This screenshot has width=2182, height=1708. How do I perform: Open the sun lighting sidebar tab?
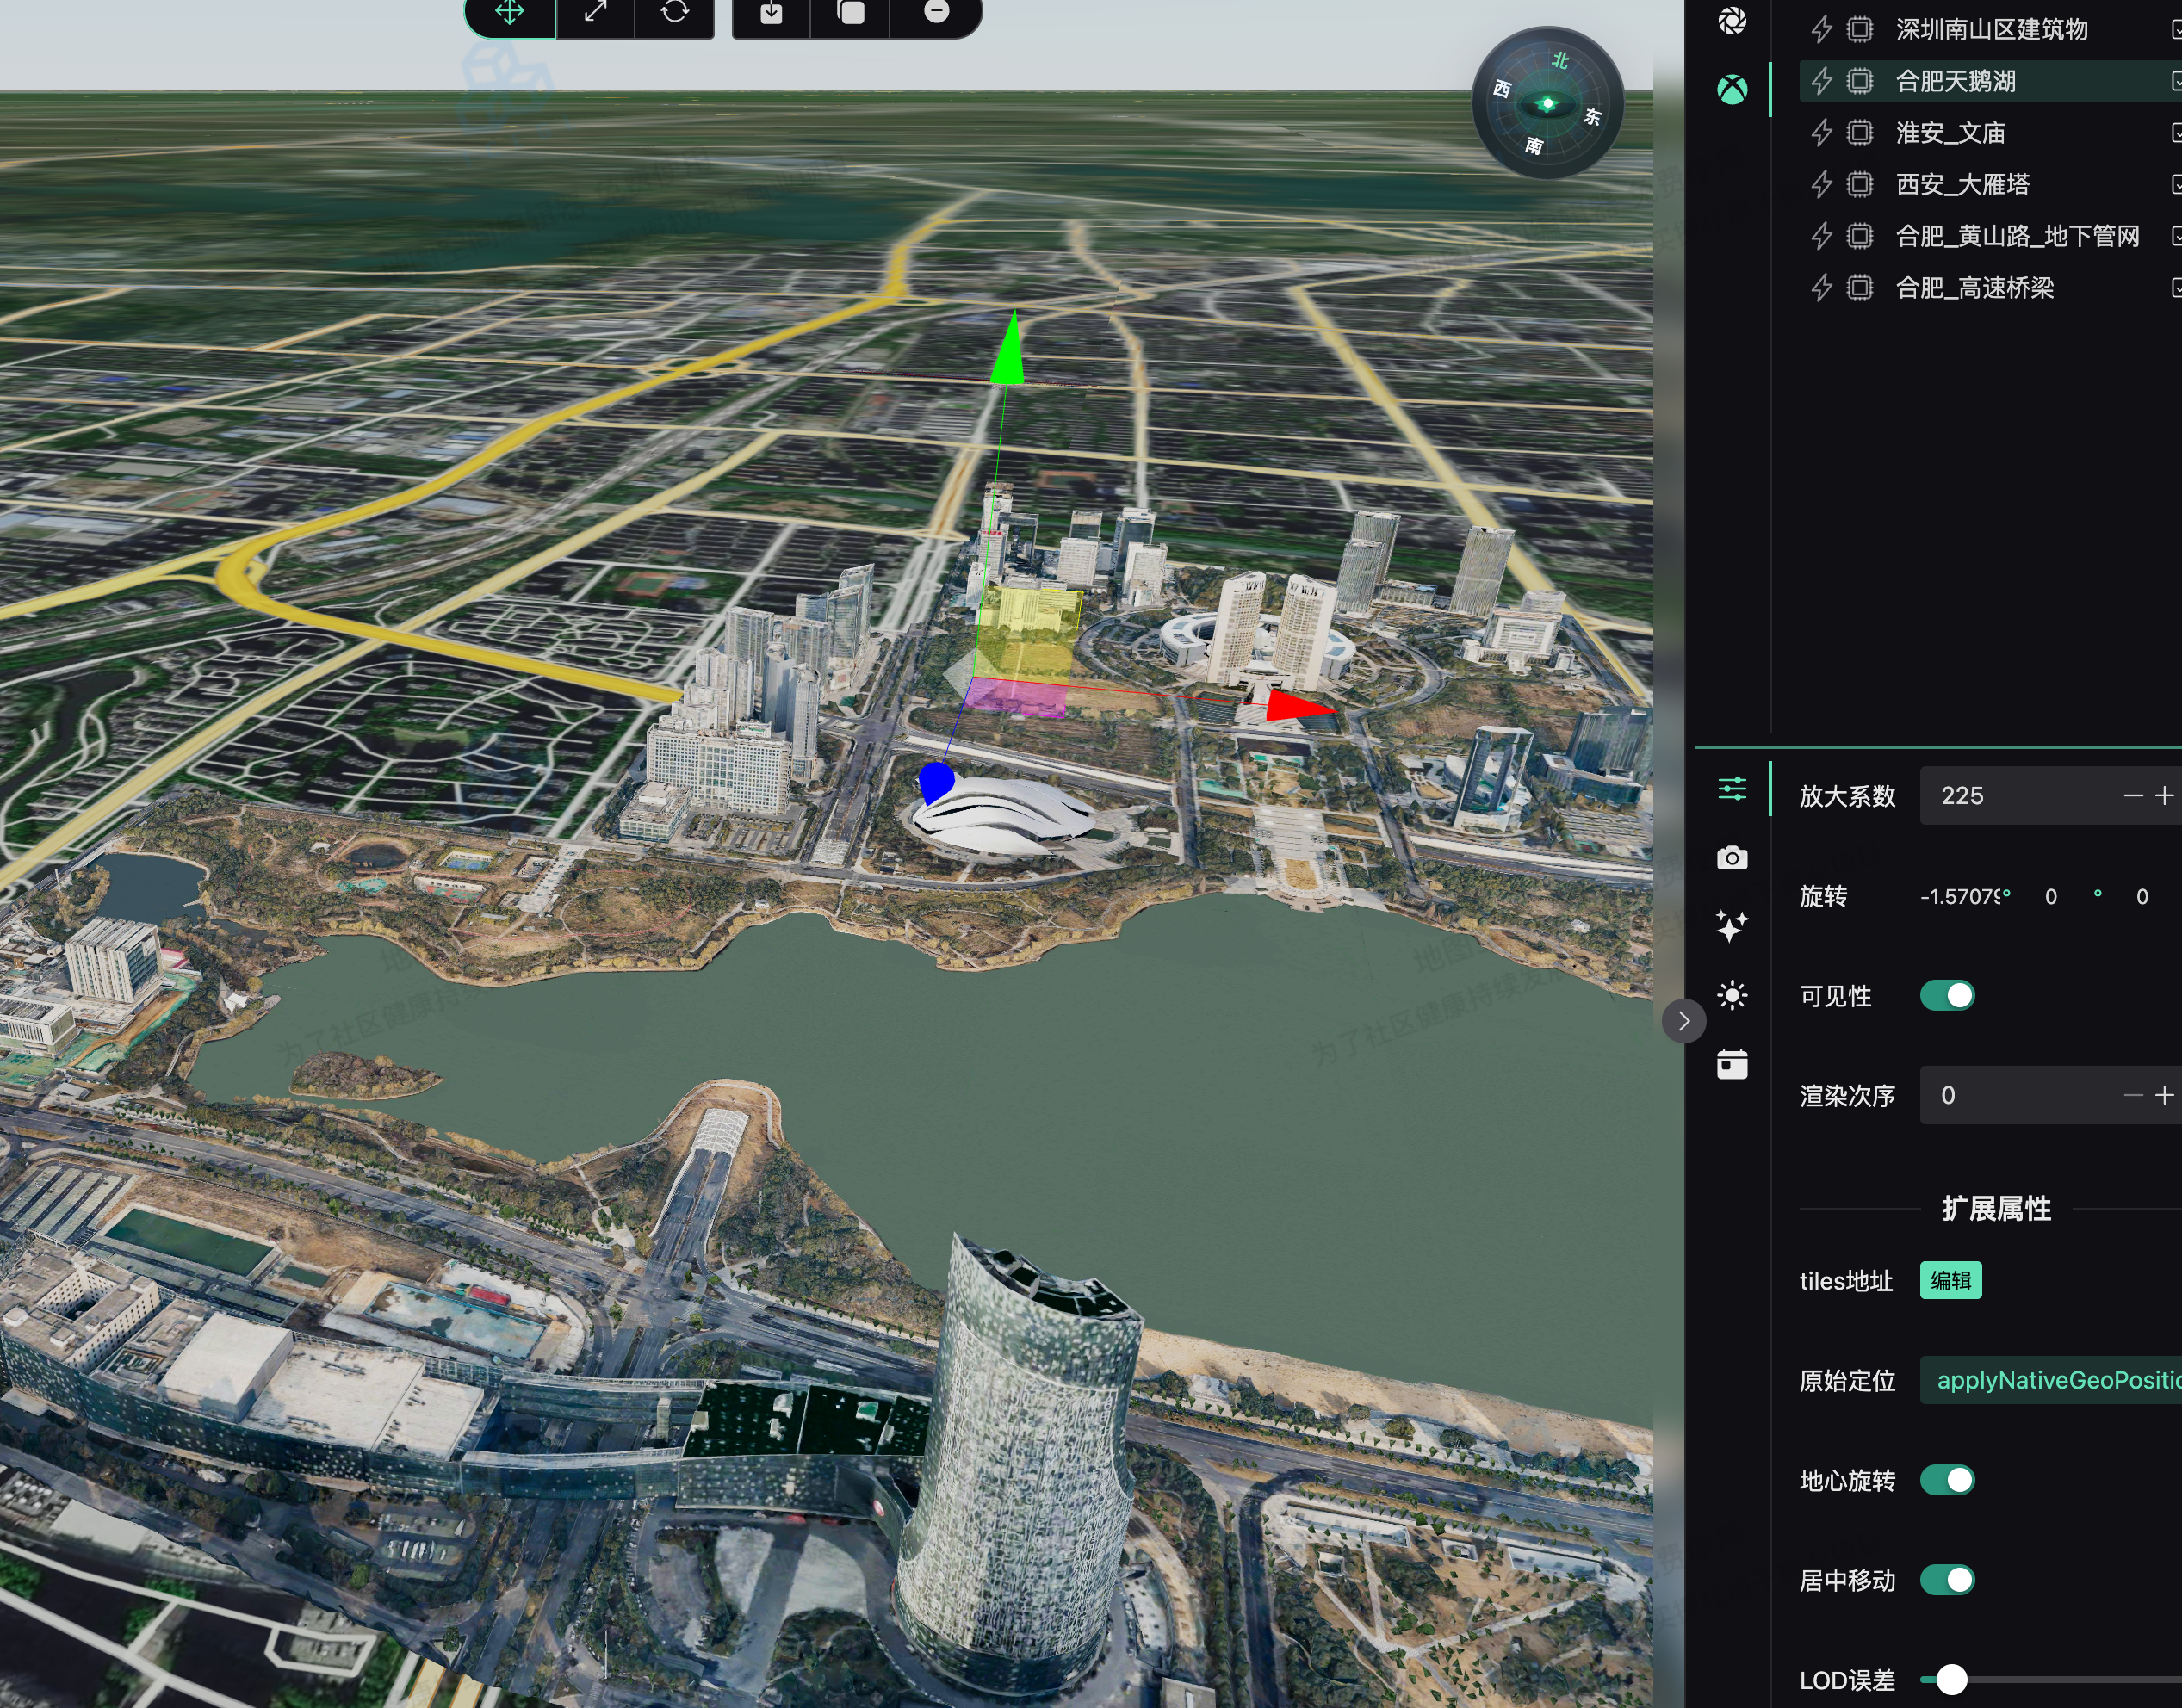click(x=1732, y=995)
